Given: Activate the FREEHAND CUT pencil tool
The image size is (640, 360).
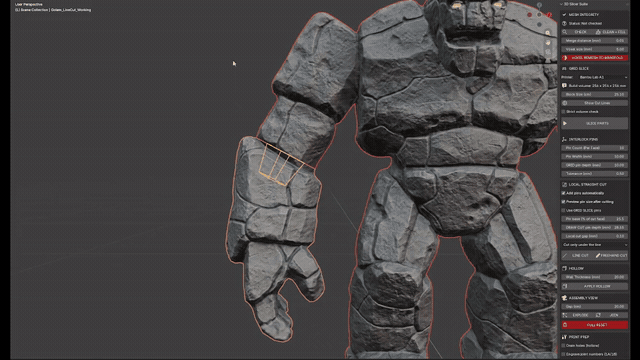Looking at the screenshot, I should (611, 256).
